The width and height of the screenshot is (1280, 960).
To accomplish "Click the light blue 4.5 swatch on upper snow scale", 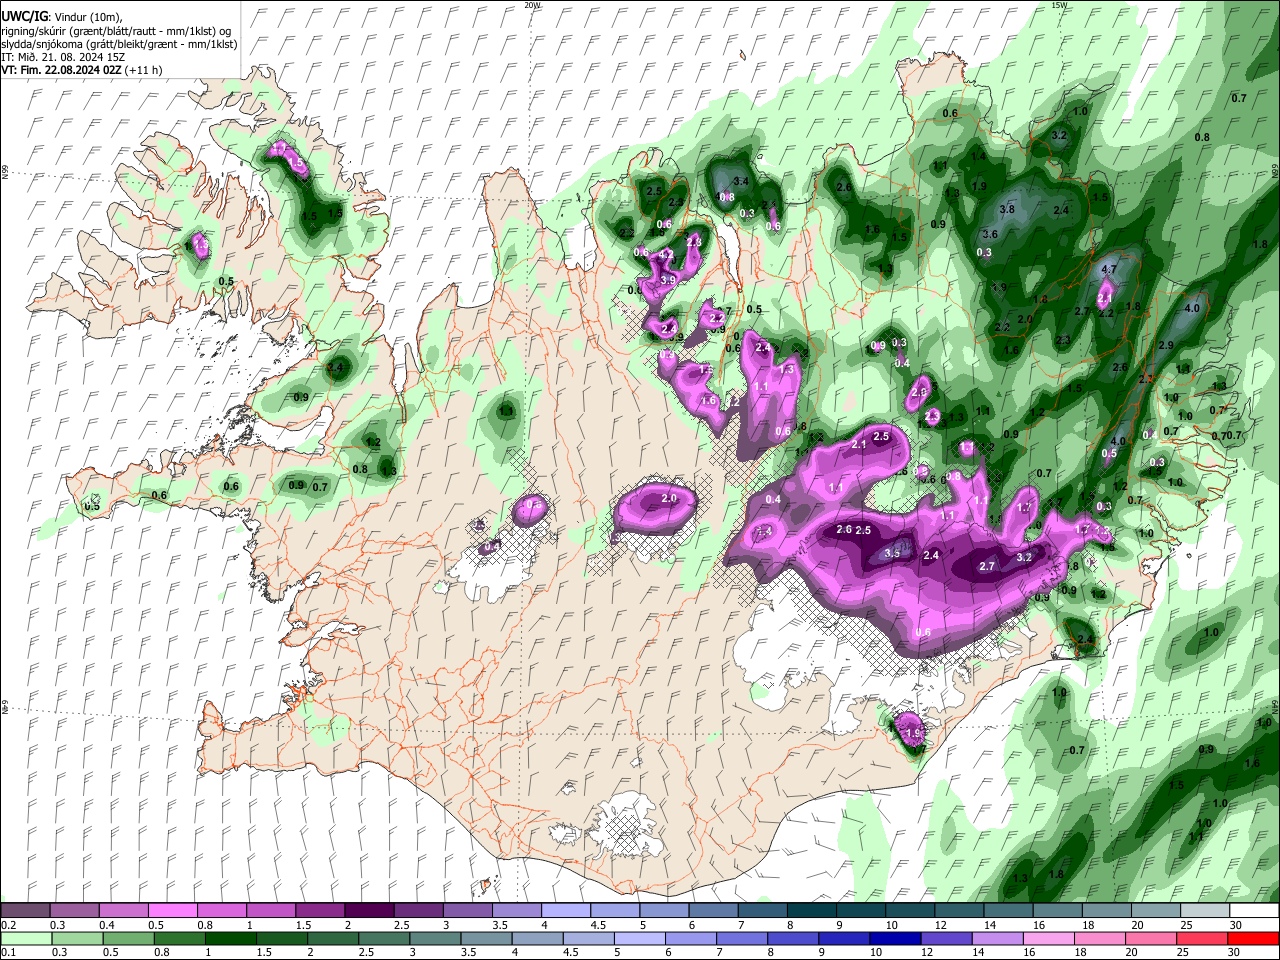I will pos(614,911).
